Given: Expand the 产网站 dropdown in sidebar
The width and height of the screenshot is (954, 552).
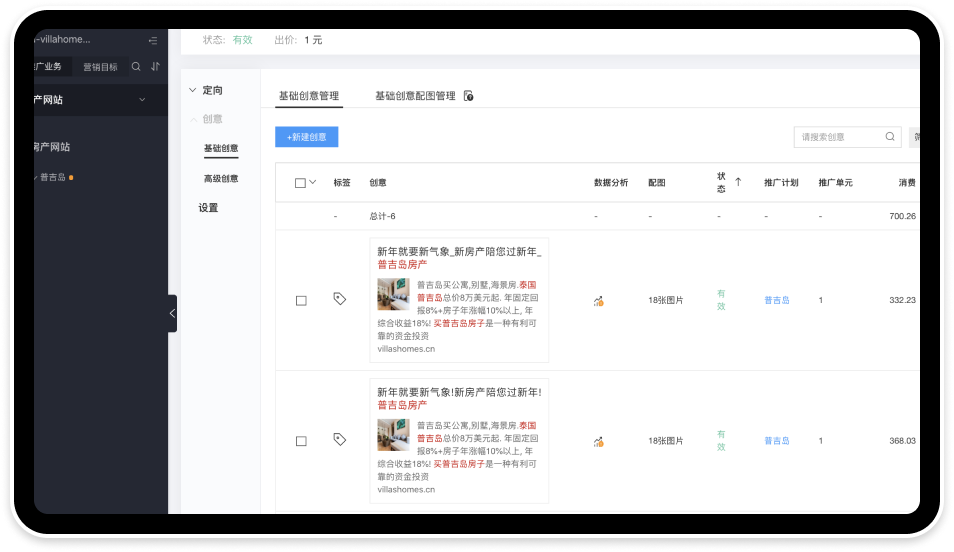Looking at the screenshot, I should coord(142,99).
